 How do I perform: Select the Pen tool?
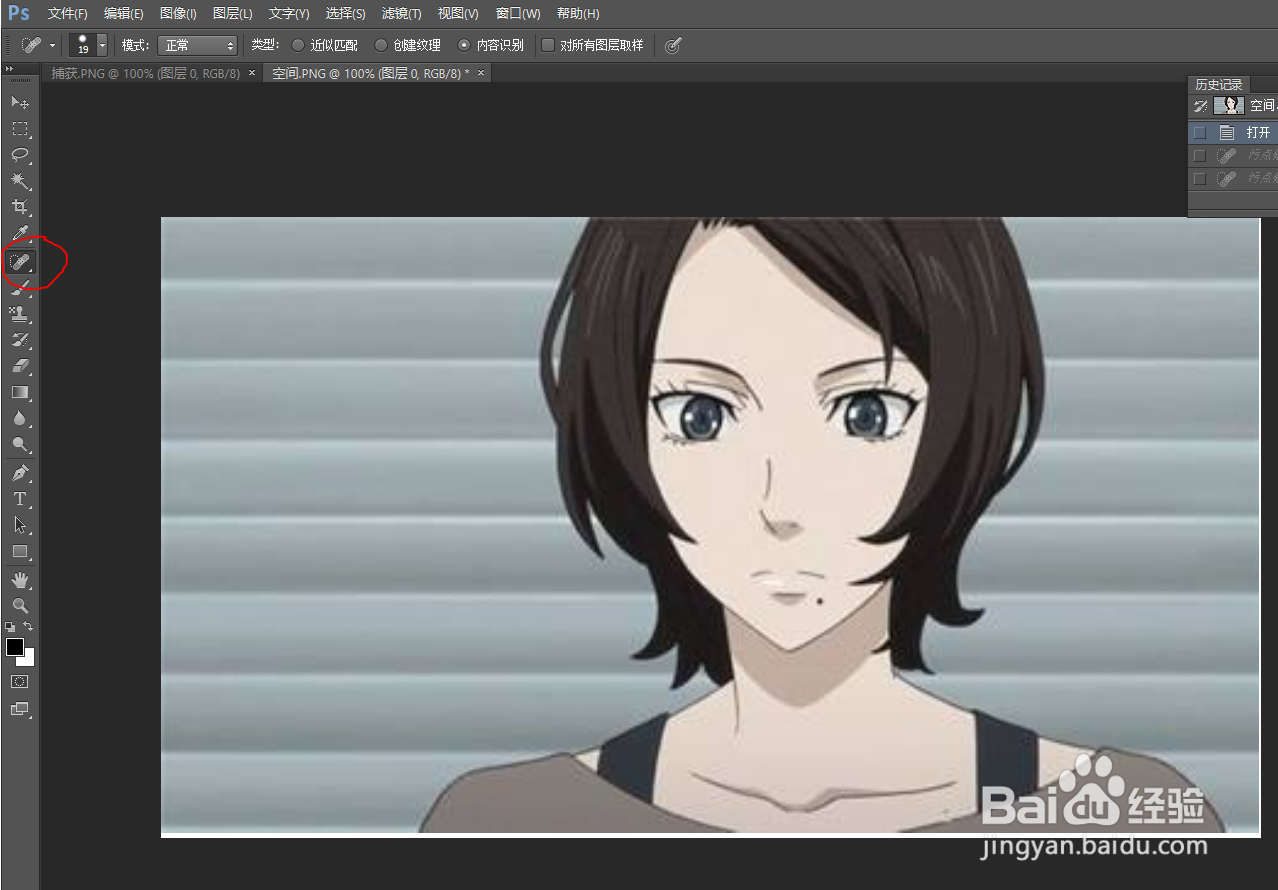[x=19, y=472]
